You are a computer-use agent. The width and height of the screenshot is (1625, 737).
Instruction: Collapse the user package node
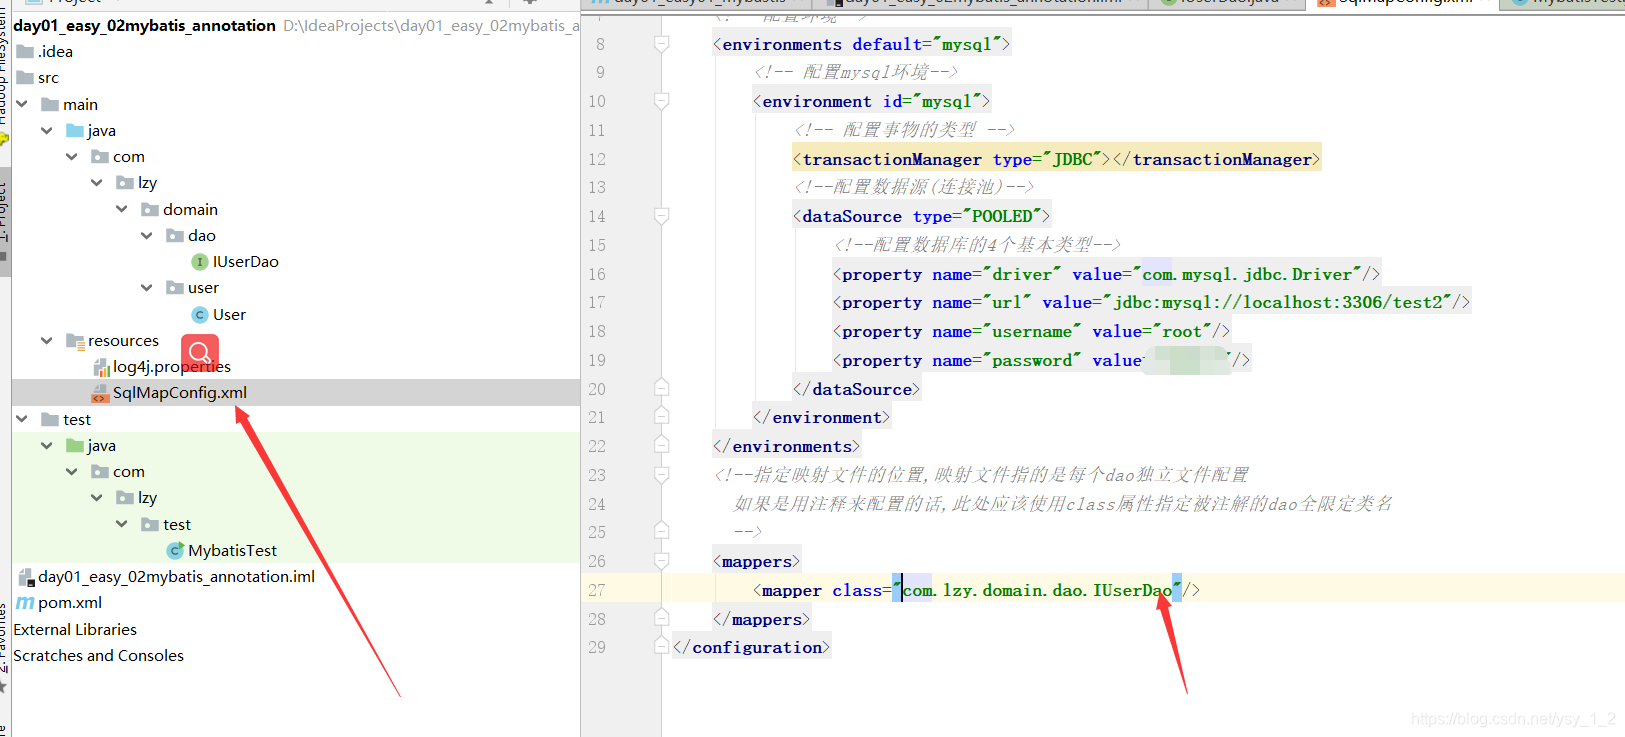tap(147, 287)
